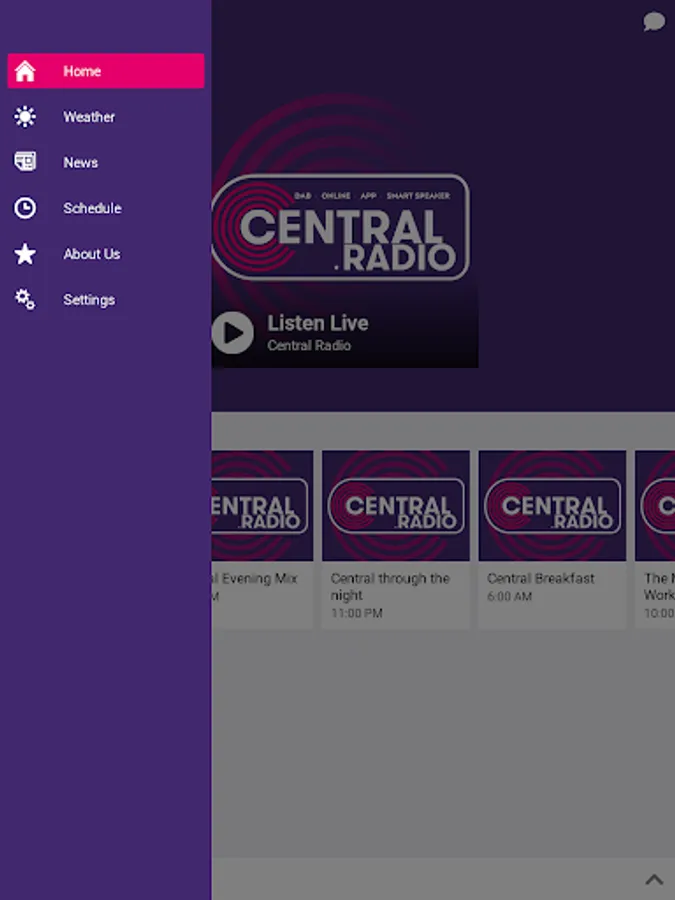The width and height of the screenshot is (675, 900).
Task: Open the chat bubble icon
Action: pyautogui.click(x=654, y=22)
